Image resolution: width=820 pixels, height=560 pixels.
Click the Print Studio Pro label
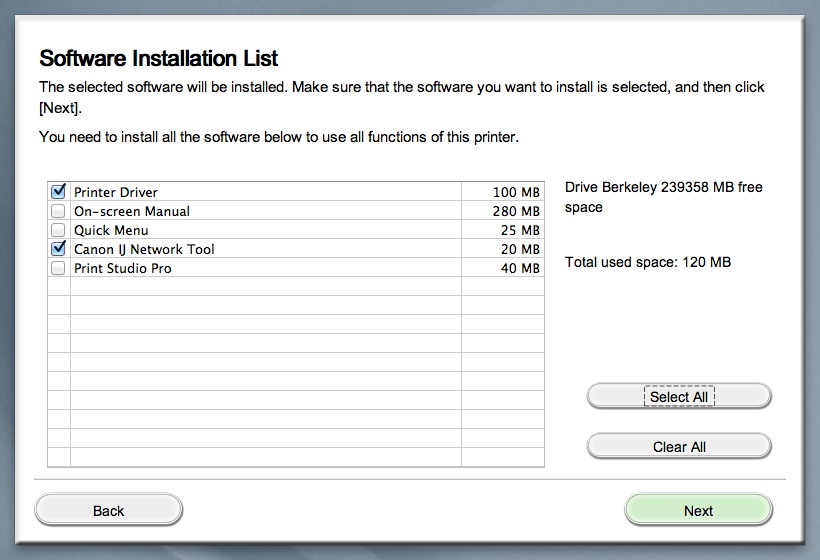[x=122, y=268]
